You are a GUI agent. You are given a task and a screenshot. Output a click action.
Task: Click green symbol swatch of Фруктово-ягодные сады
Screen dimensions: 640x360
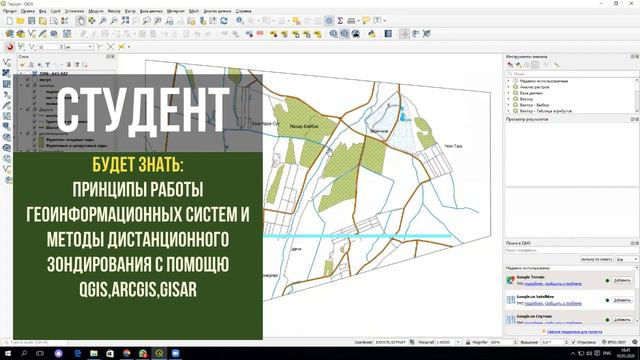tap(41, 140)
